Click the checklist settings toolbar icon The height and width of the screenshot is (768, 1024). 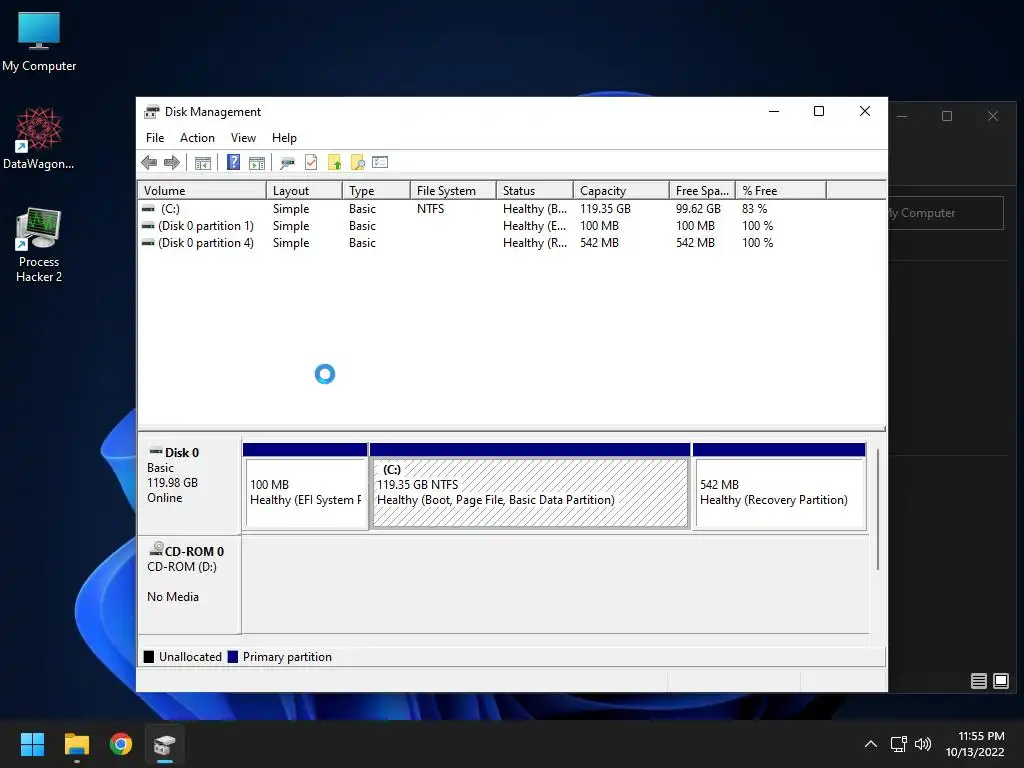(x=380, y=162)
